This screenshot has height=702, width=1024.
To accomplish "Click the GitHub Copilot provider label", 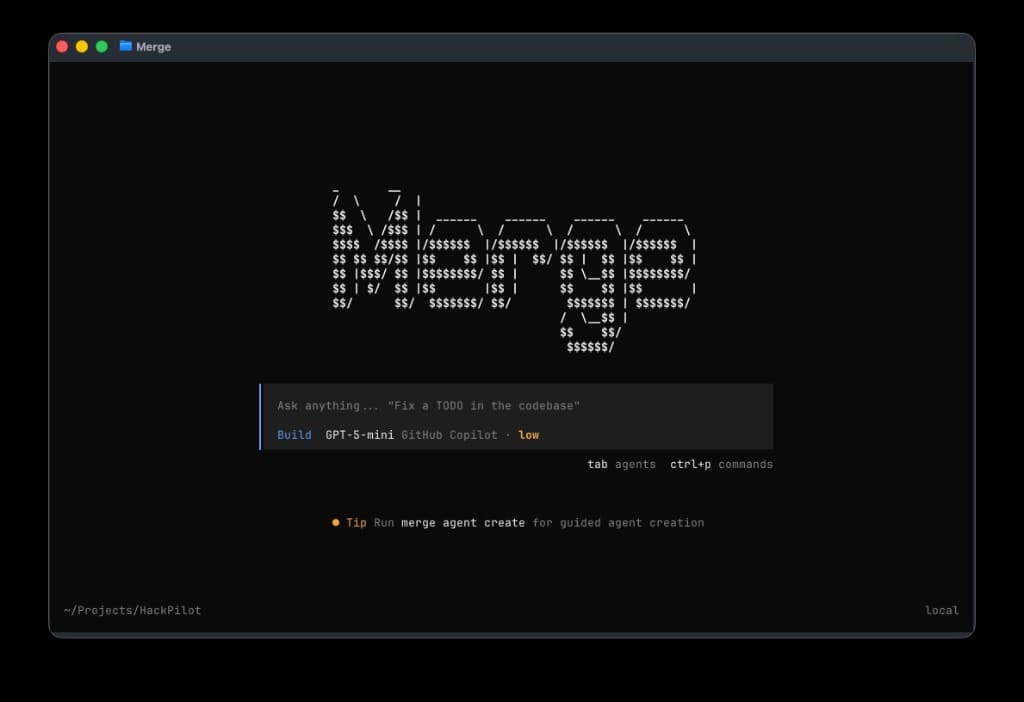I will pos(449,435).
